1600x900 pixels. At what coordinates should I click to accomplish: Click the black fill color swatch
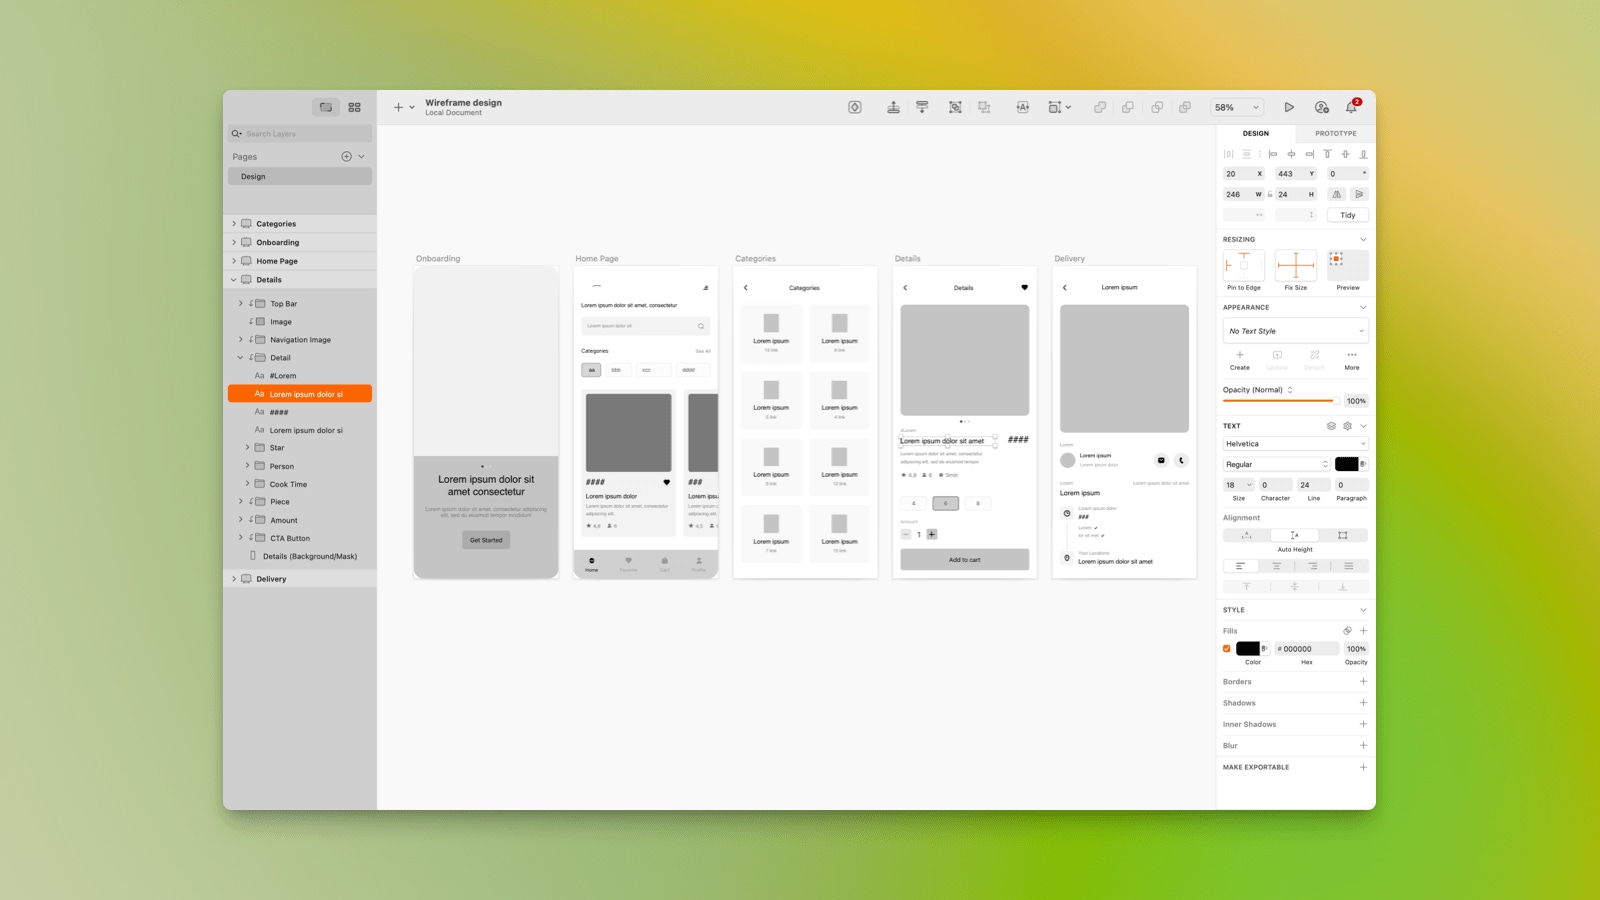pos(1248,648)
